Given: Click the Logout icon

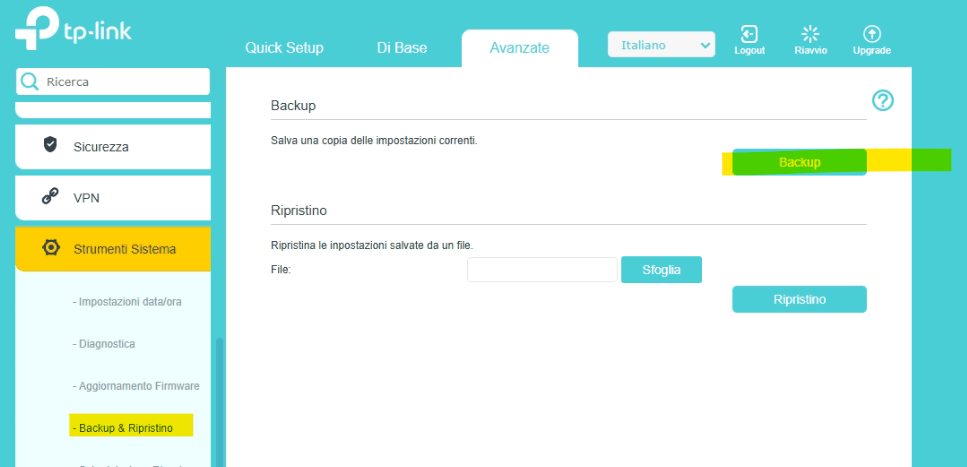Looking at the screenshot, I should coord(749,34).
